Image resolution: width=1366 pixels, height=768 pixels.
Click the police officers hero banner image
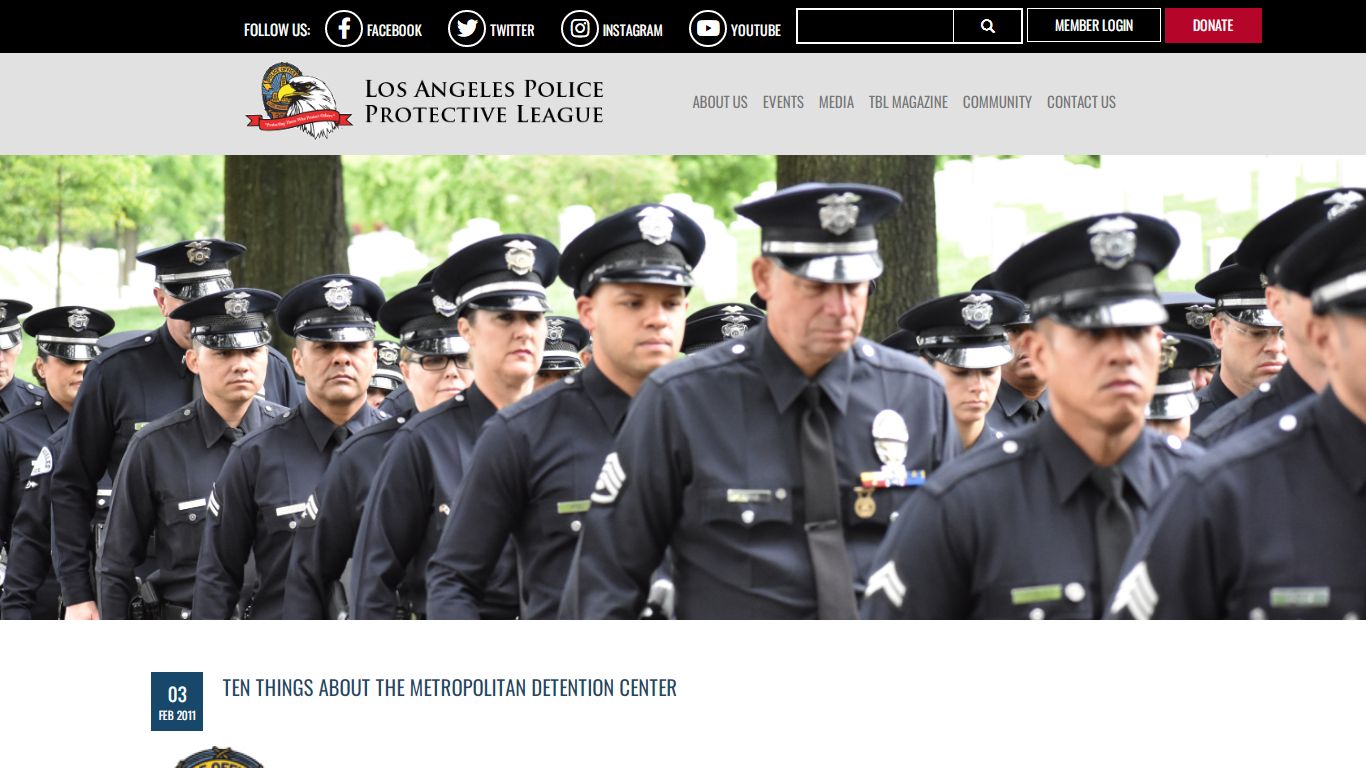683,387
